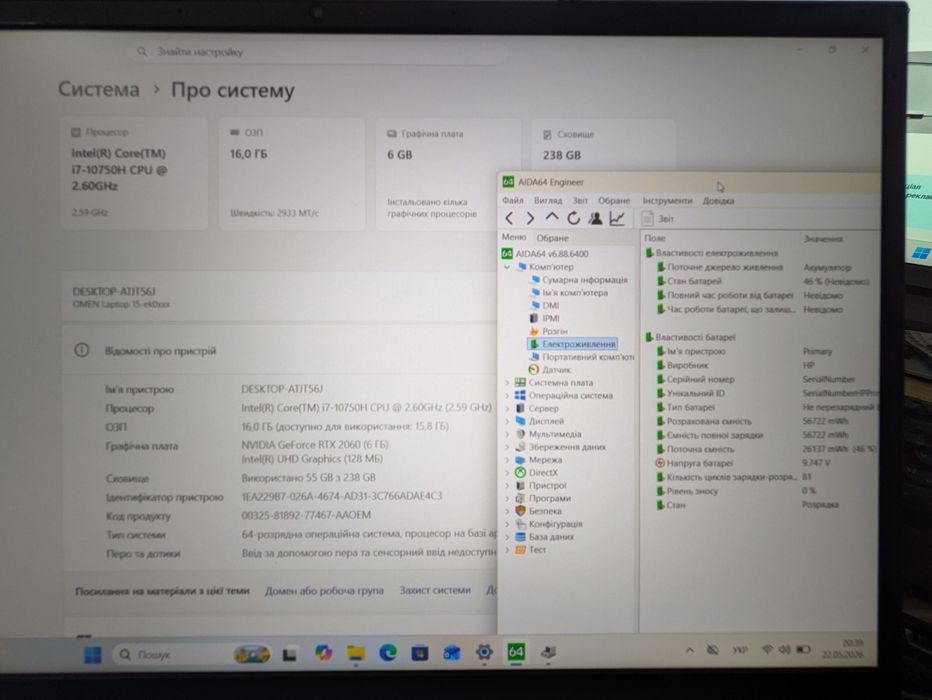The width and height of the screenshot is (932, 700).
Task: Expand the Операційна система node
Action: [x=507, y=396]
